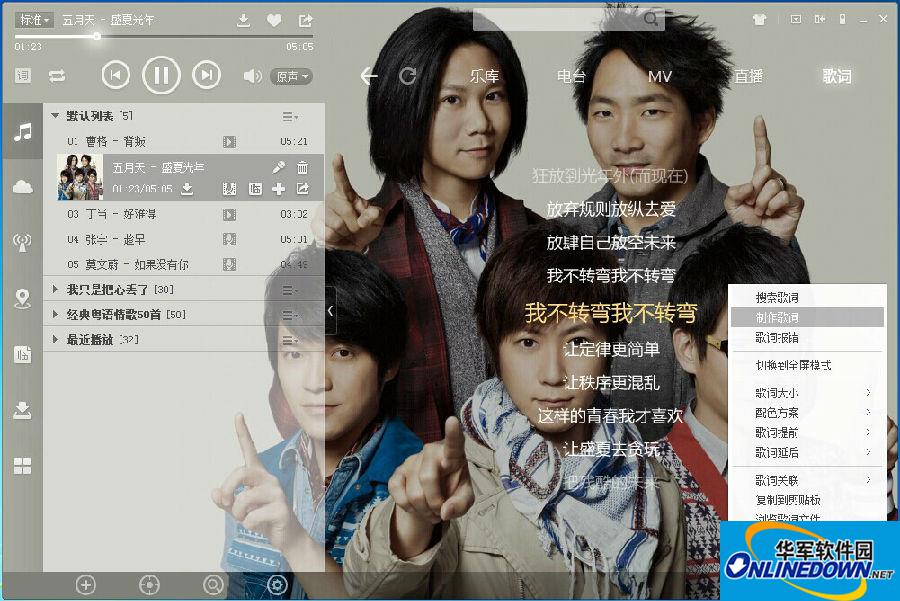Screen dimensions: 900x601
Task: Open the cloud music sidebar icon
Action: pyautogui.click(x=22, y=187)
